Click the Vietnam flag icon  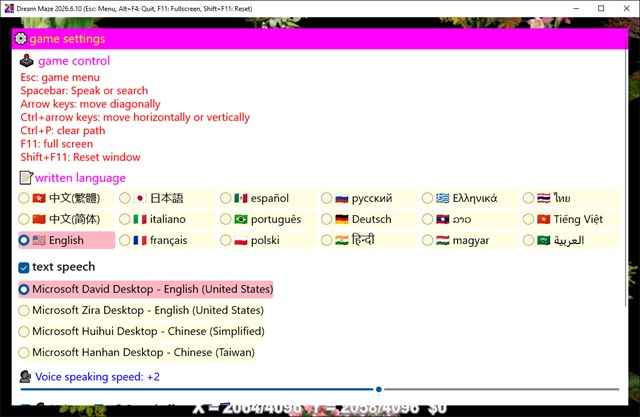[544, 220]
